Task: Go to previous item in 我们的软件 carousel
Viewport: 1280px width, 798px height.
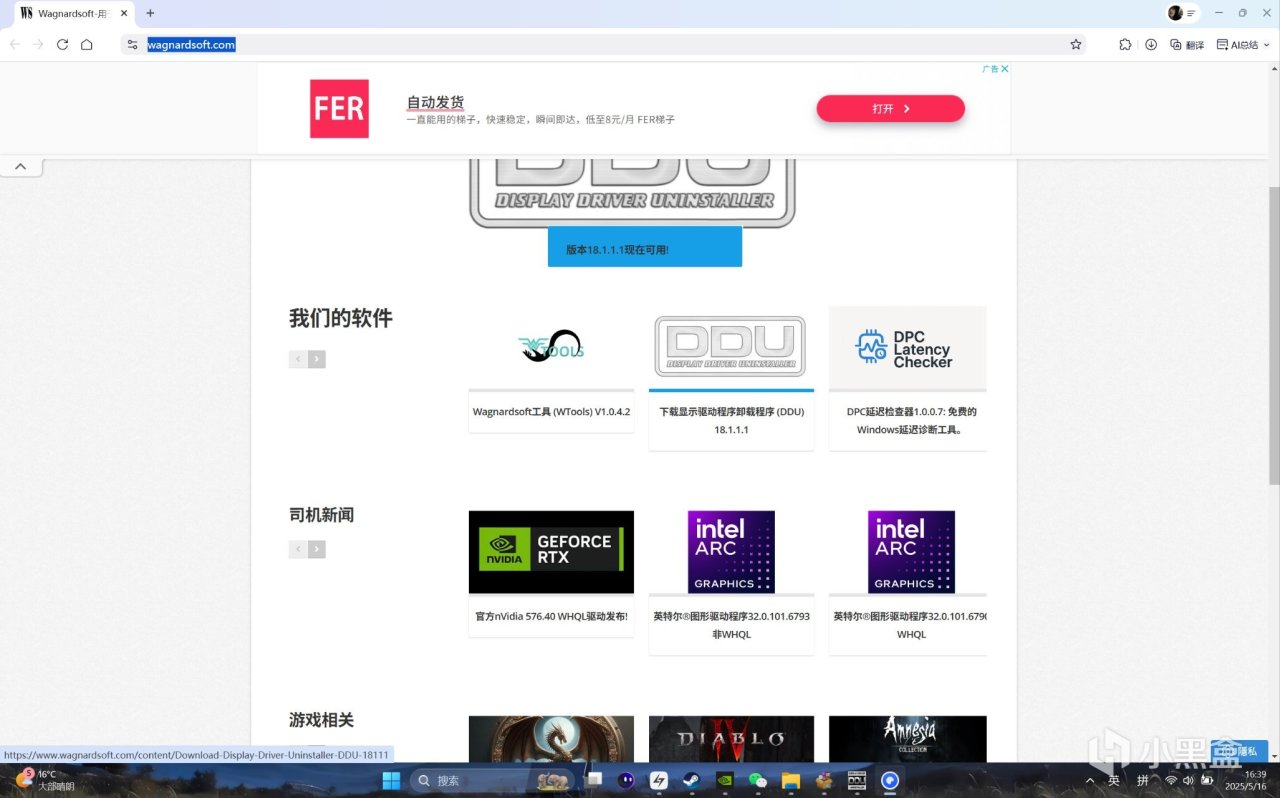Action: 298,359
